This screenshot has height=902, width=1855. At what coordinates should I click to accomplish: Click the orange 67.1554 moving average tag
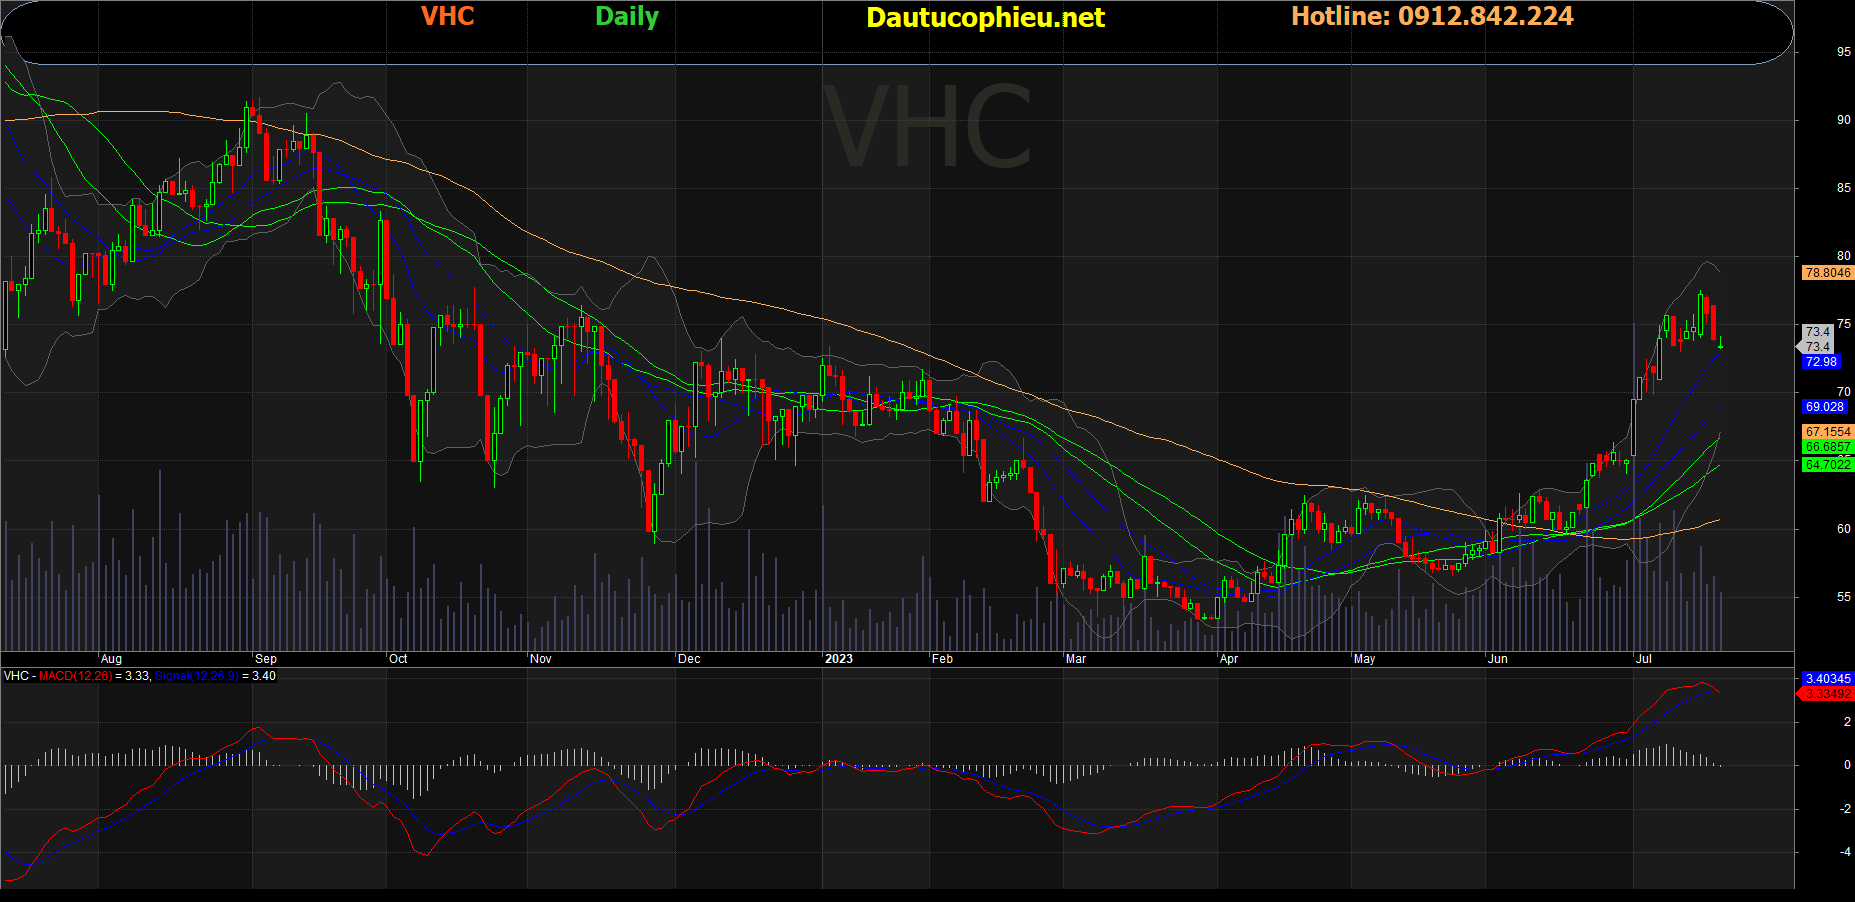click(x=1827, y=432)
